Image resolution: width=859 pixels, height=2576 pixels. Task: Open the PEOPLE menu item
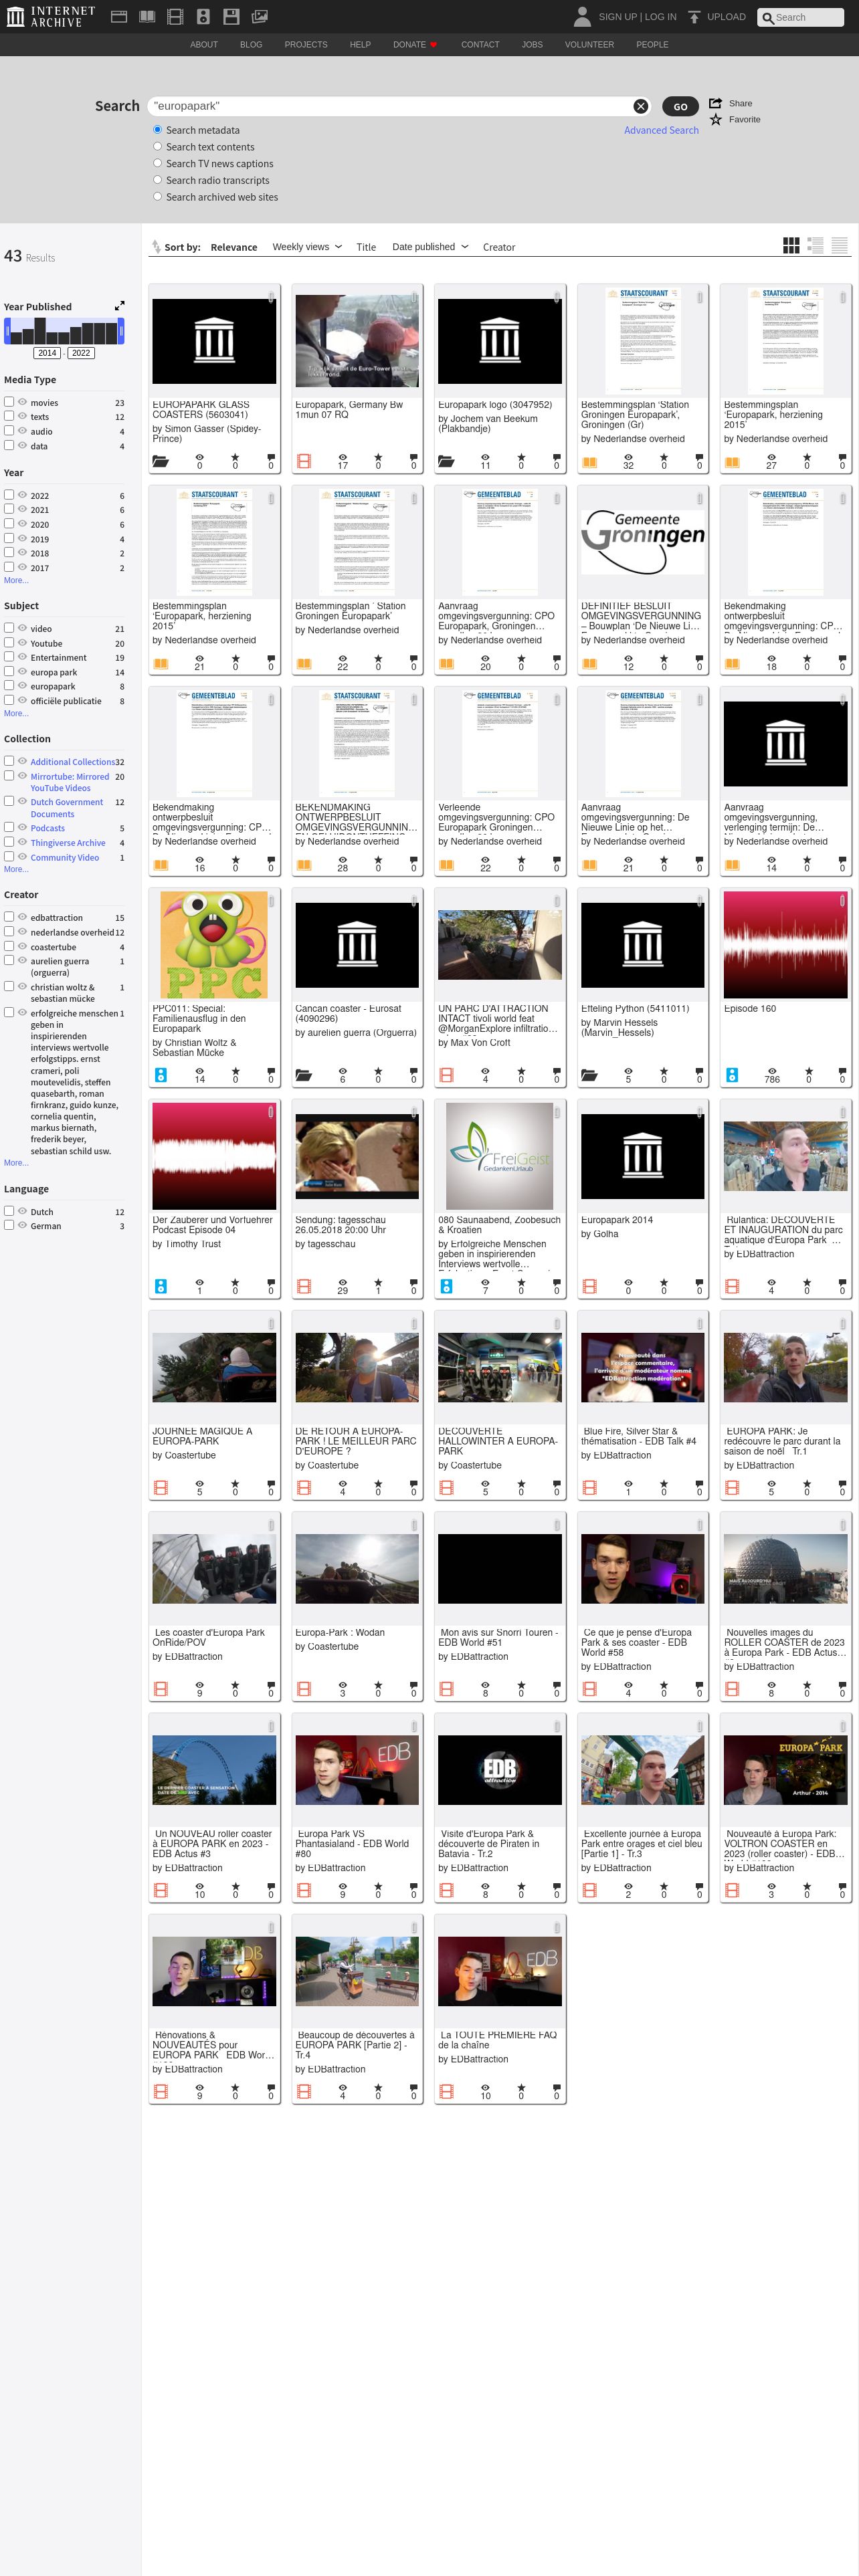coord(652,45)
